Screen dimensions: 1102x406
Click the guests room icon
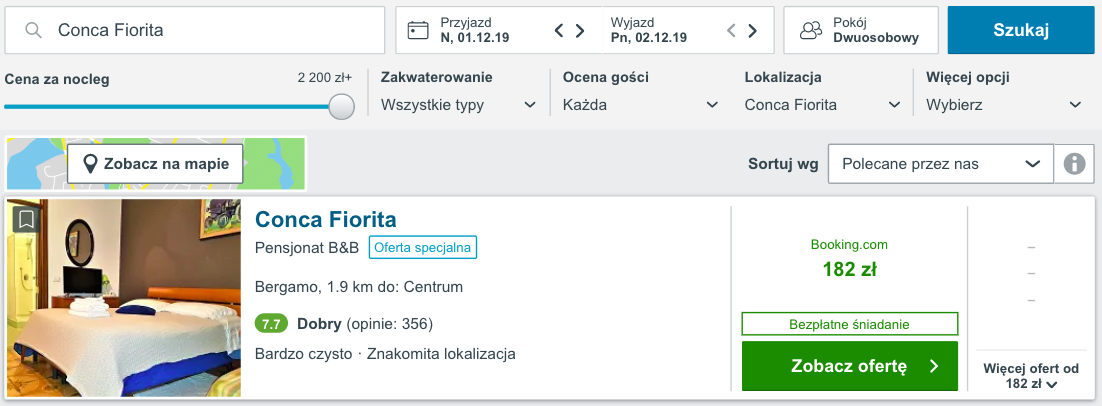click(811, 30)
